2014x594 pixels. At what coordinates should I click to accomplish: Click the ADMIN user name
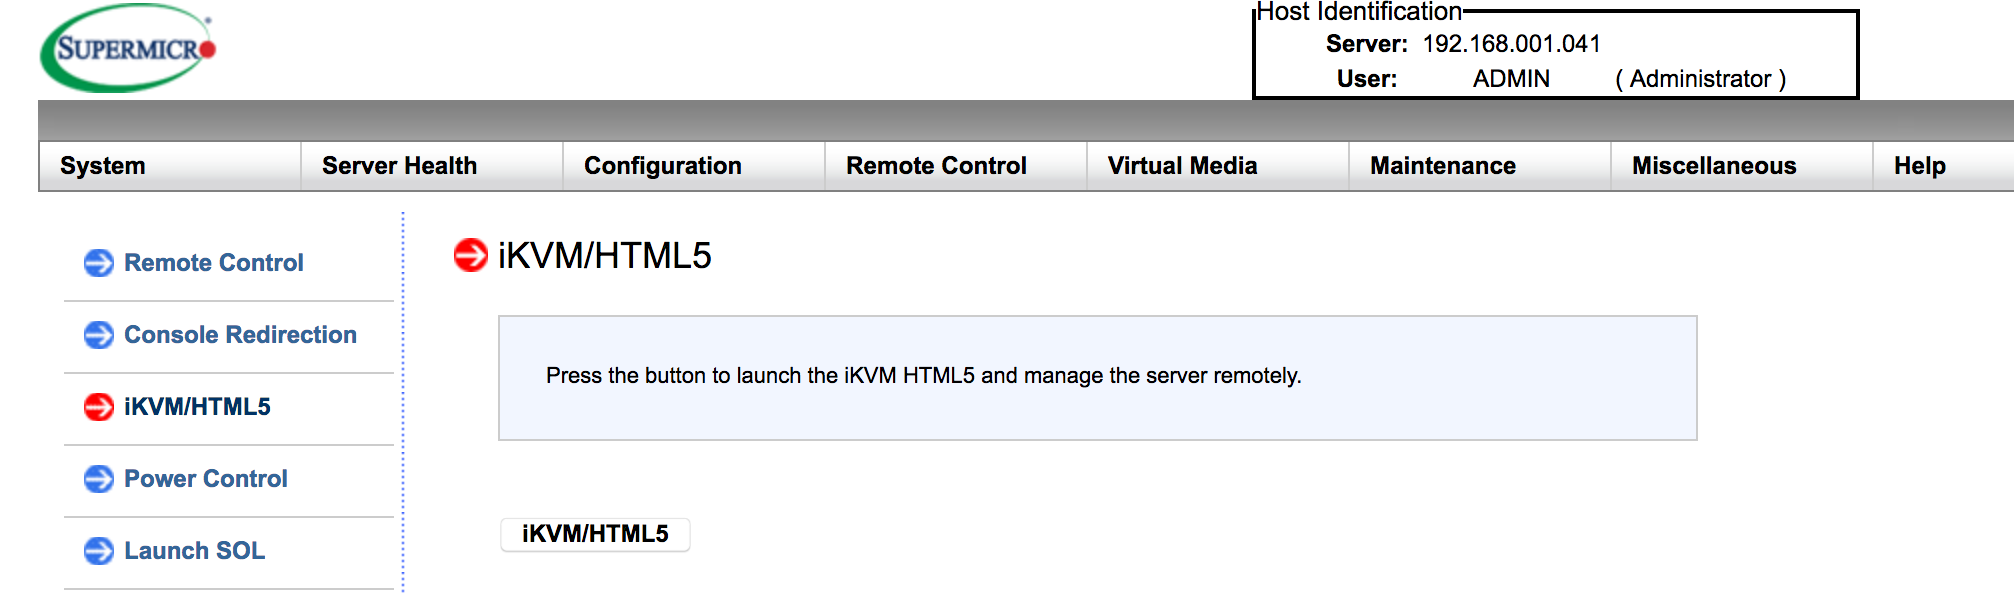[1511, 79]
